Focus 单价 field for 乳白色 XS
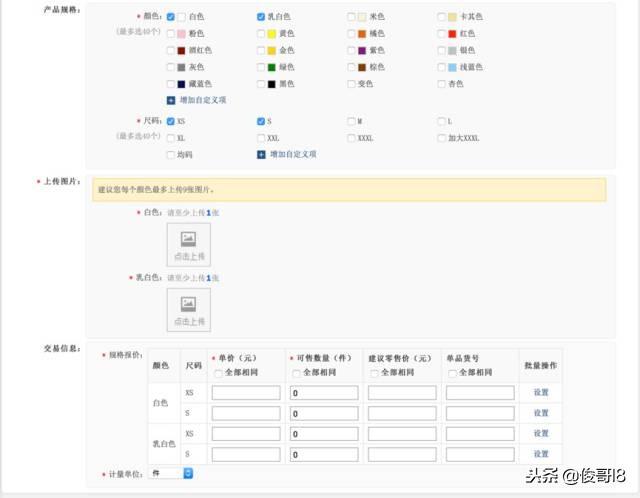The width and height of the screenshot is (640, 498). [246, 434]
